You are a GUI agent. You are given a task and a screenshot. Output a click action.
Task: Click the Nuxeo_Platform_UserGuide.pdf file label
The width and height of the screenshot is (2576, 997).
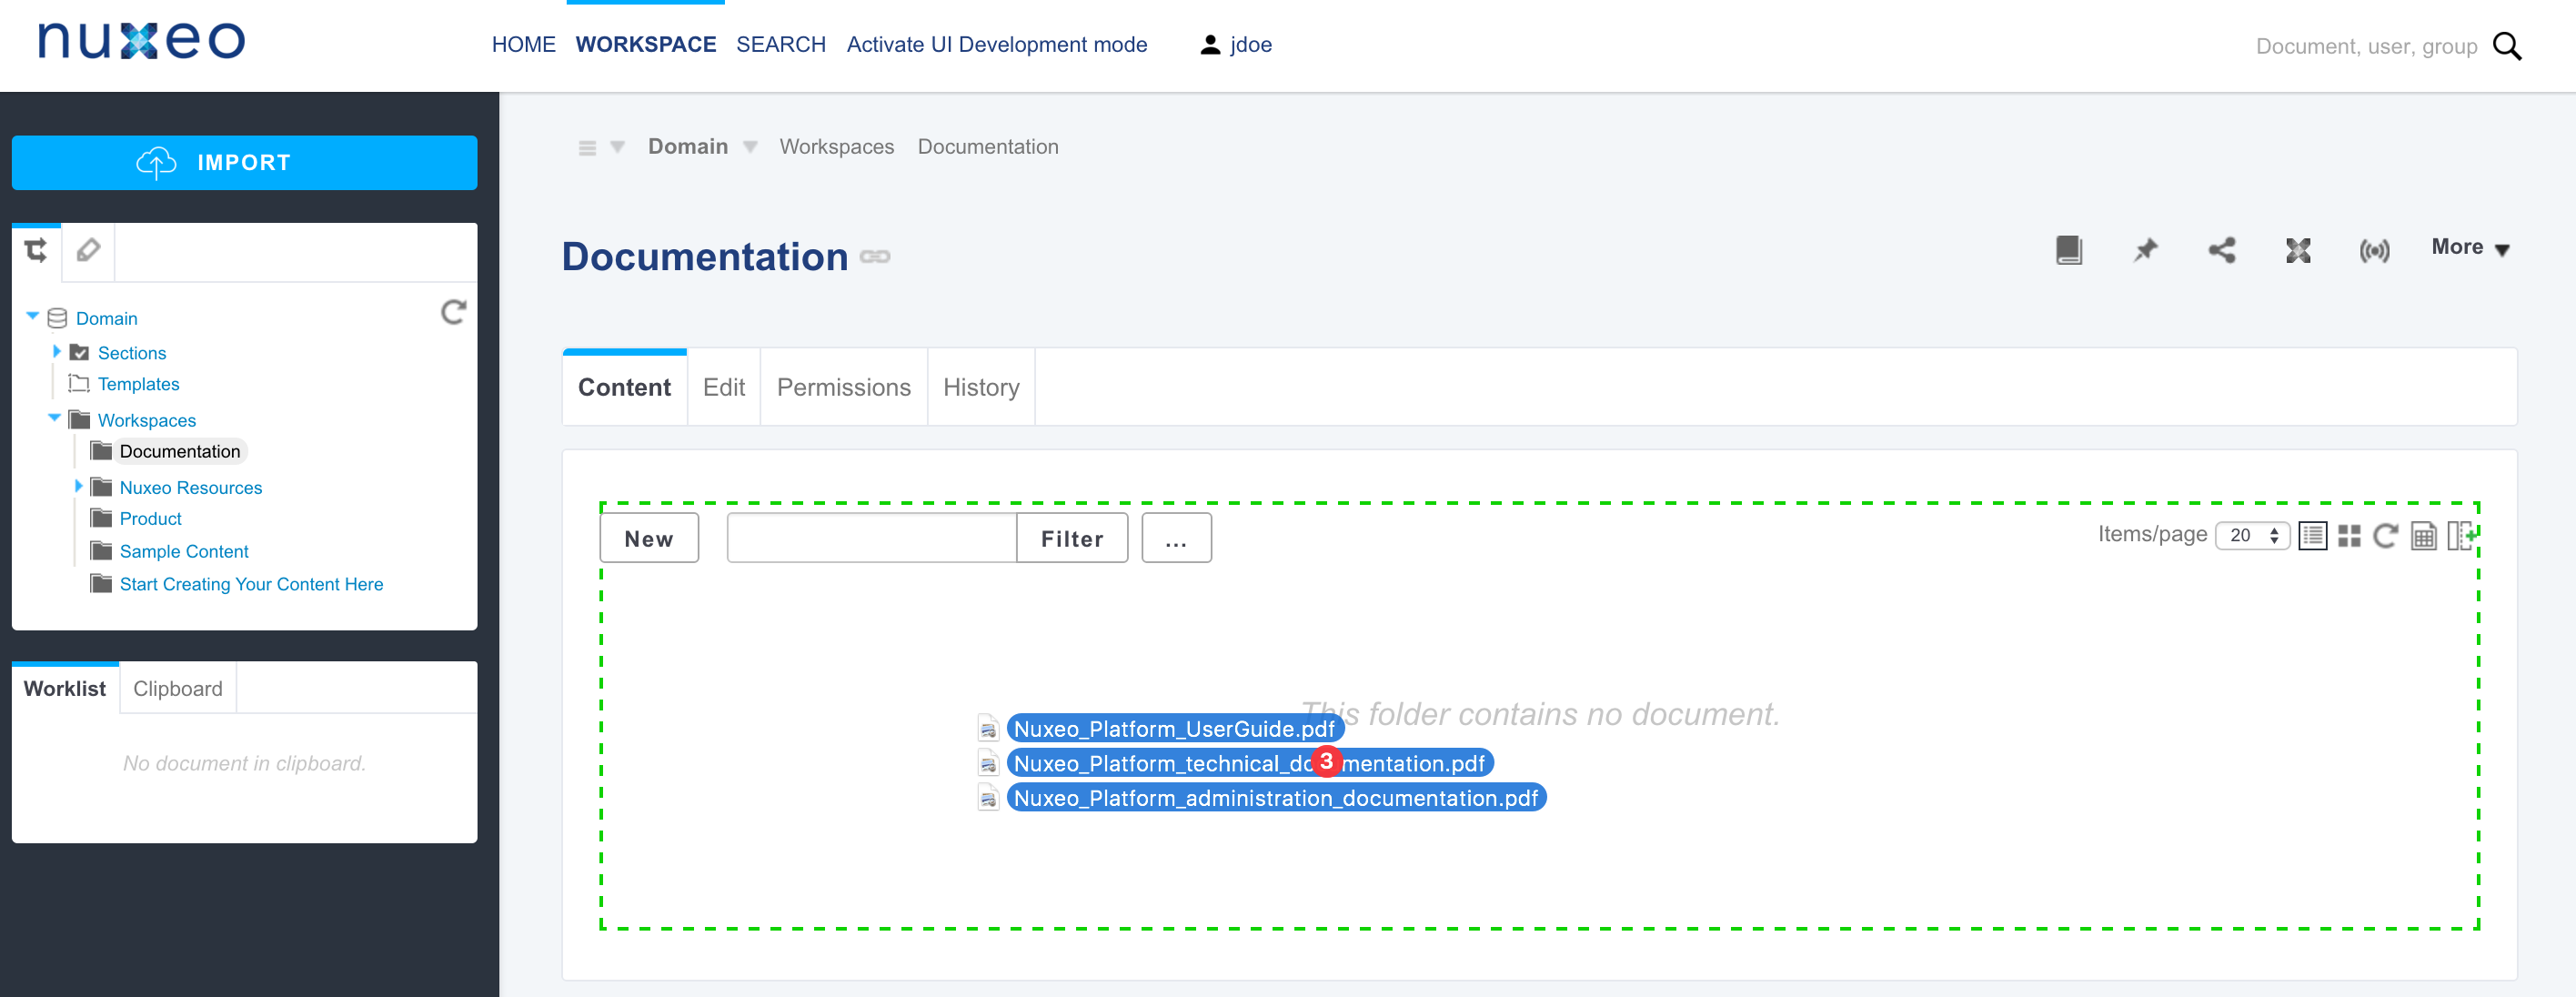tap(1174, 729)
